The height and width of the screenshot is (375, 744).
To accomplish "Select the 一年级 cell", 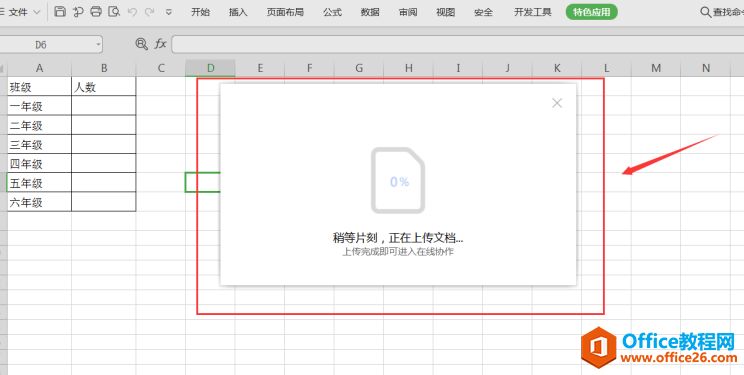I will point(39,106).
